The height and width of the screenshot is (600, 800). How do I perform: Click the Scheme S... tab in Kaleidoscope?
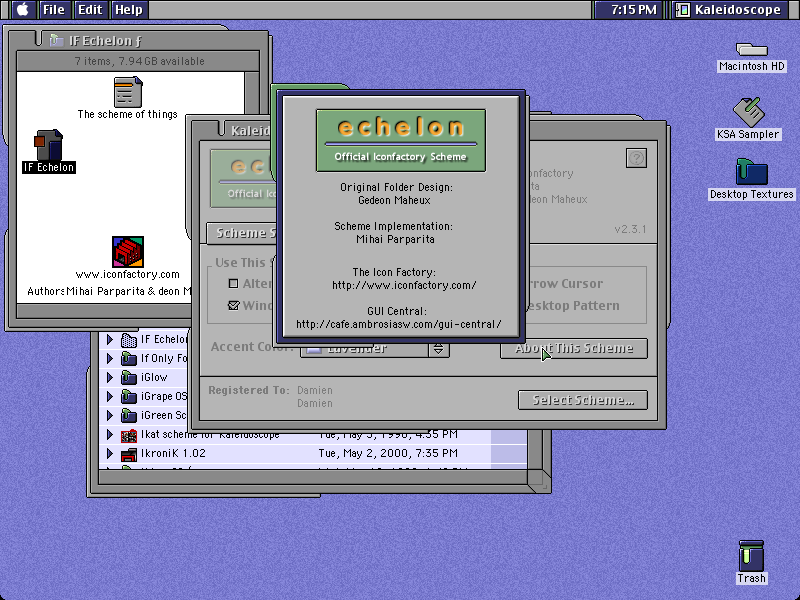(x=242, y=233)
